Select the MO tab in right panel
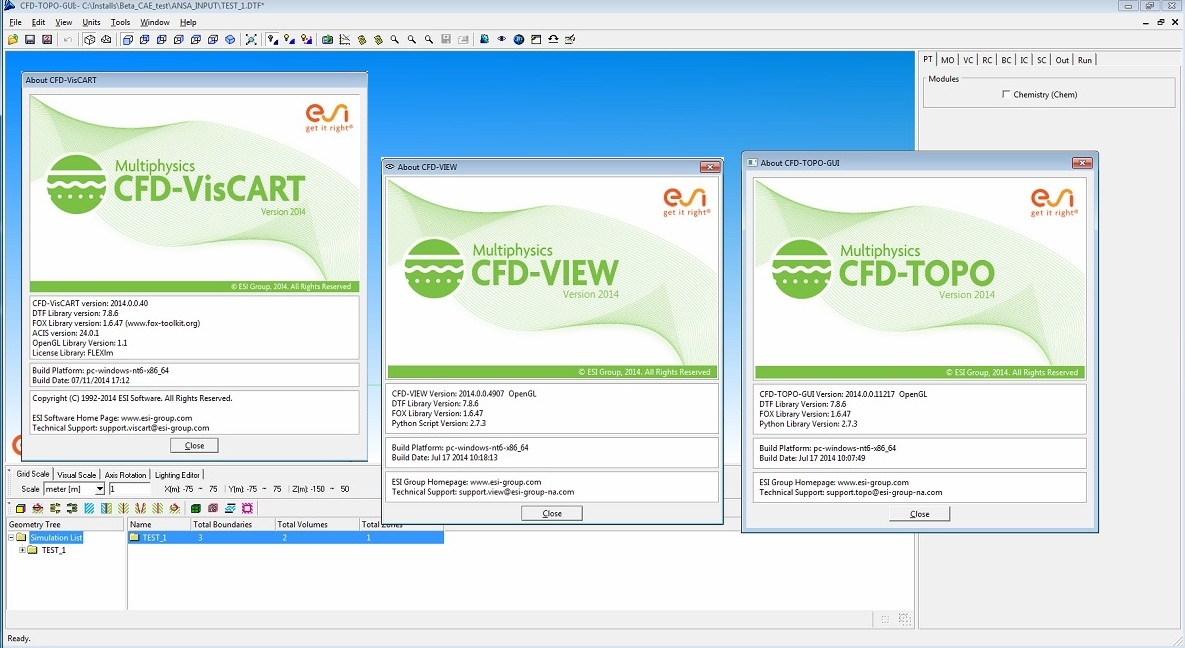The height and width of the screenshot is (648, 1185). pyautogui.click(x=948, y=60)
